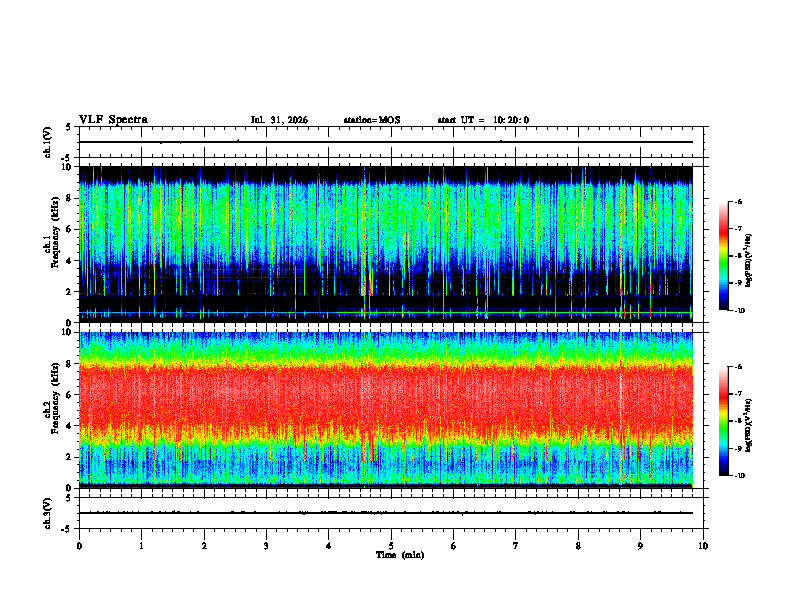Click the ch.2 frequency axis "4" tick label
This screenshot has height=612, width=792.
[69, 426]
